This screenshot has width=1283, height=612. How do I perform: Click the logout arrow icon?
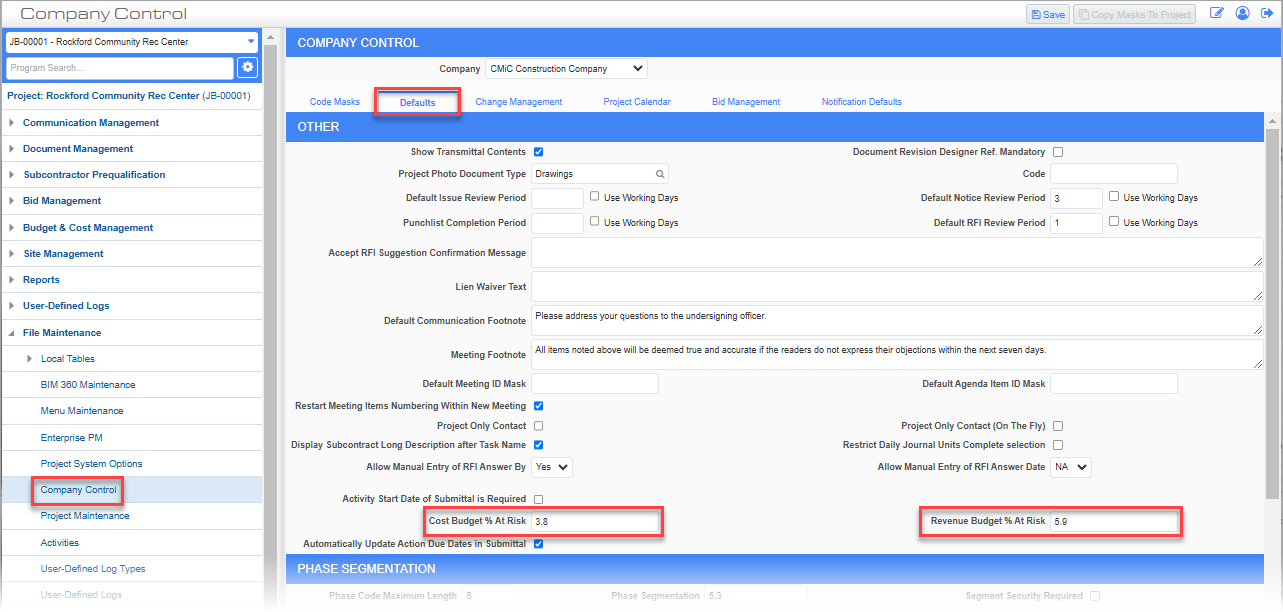(x=1268, y=14)
